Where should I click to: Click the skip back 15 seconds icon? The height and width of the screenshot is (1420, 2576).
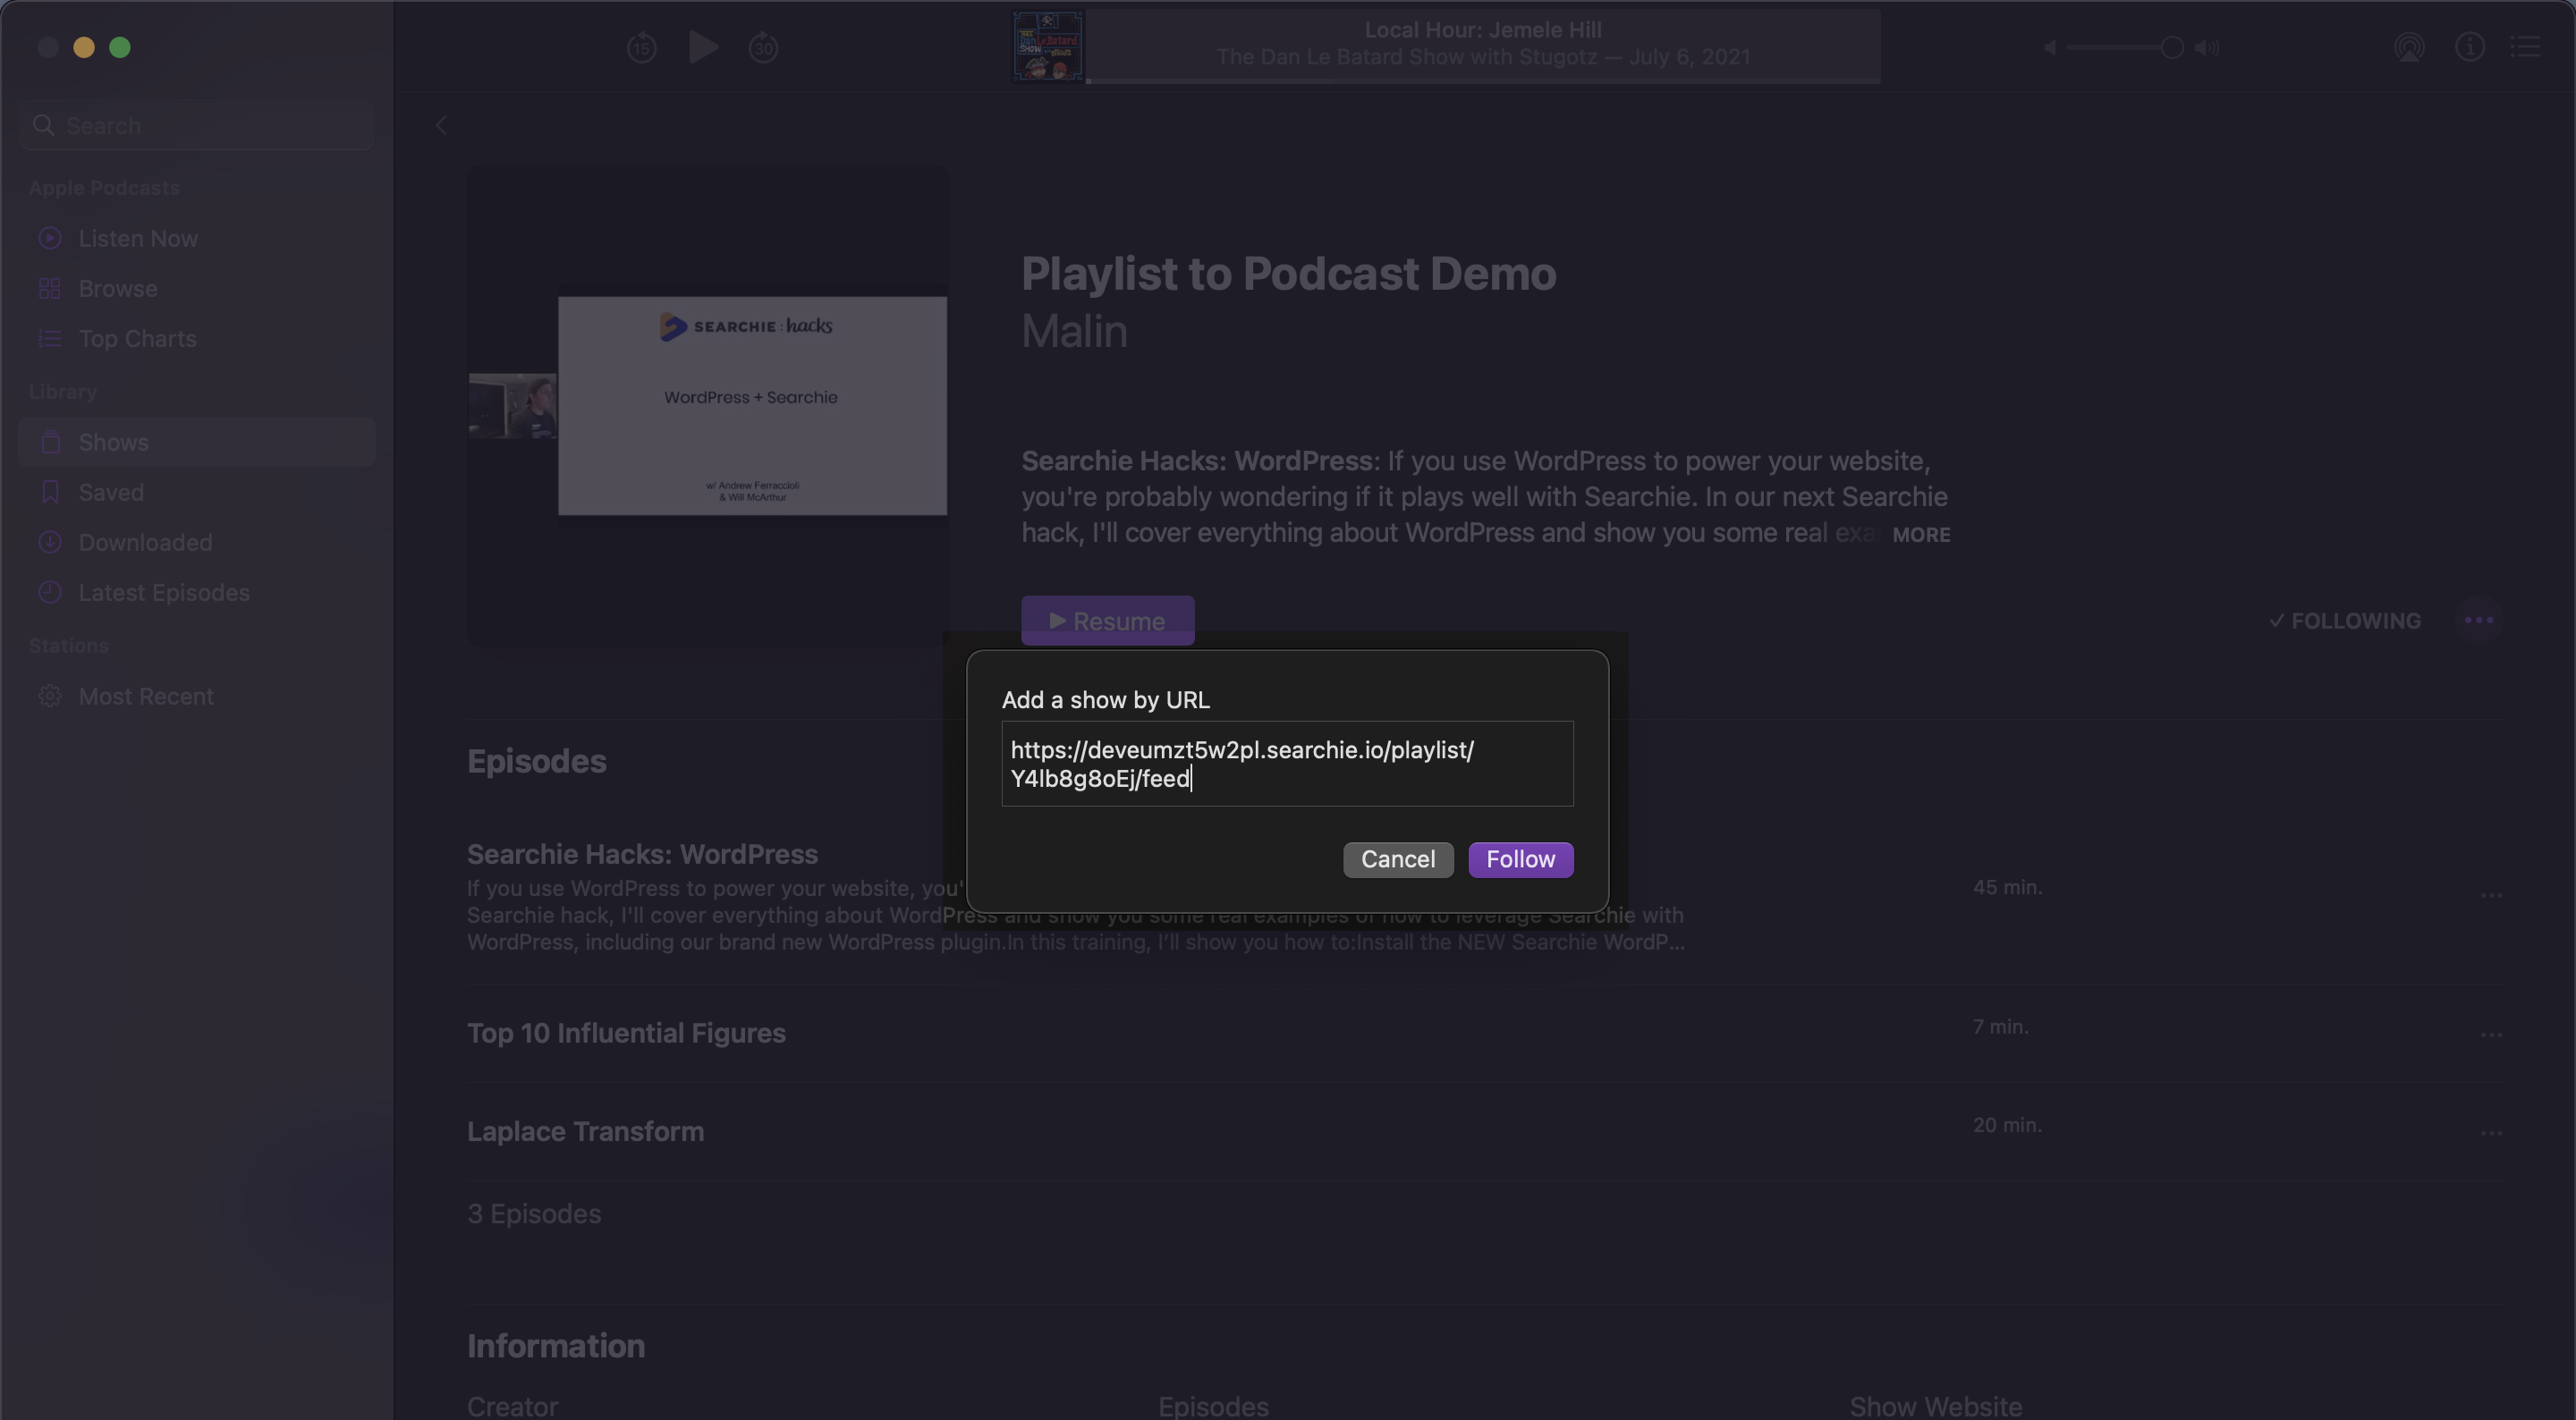642,47
